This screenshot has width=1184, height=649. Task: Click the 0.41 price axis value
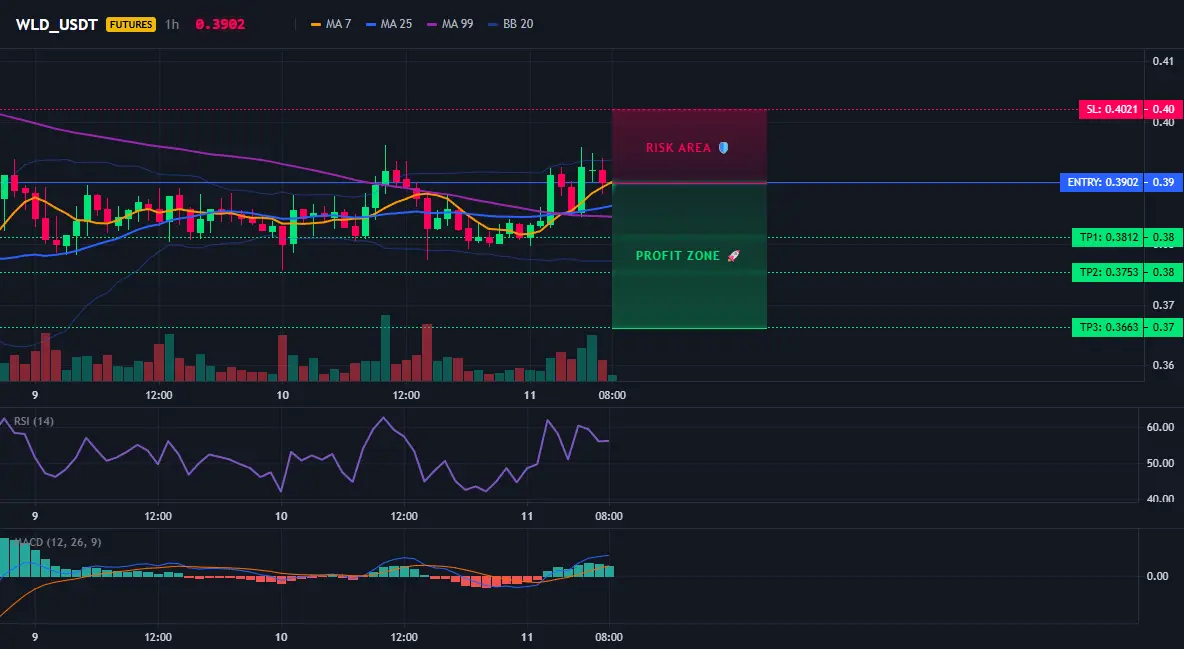pos(1163,61)
